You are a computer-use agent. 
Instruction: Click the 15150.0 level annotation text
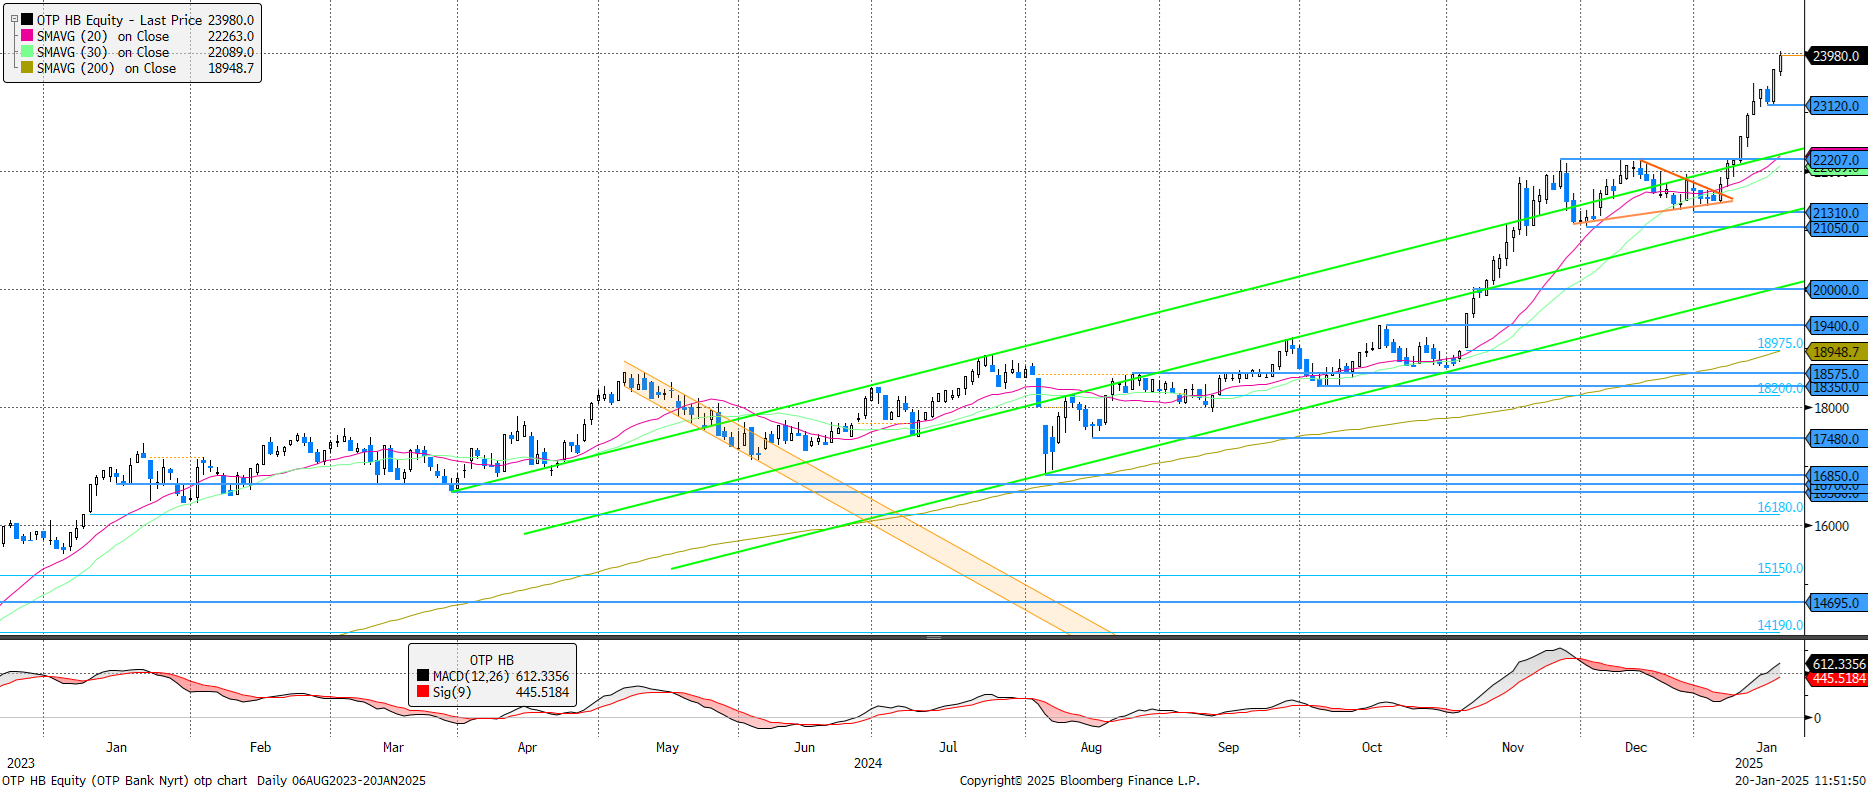click(x=1780, y=568)
